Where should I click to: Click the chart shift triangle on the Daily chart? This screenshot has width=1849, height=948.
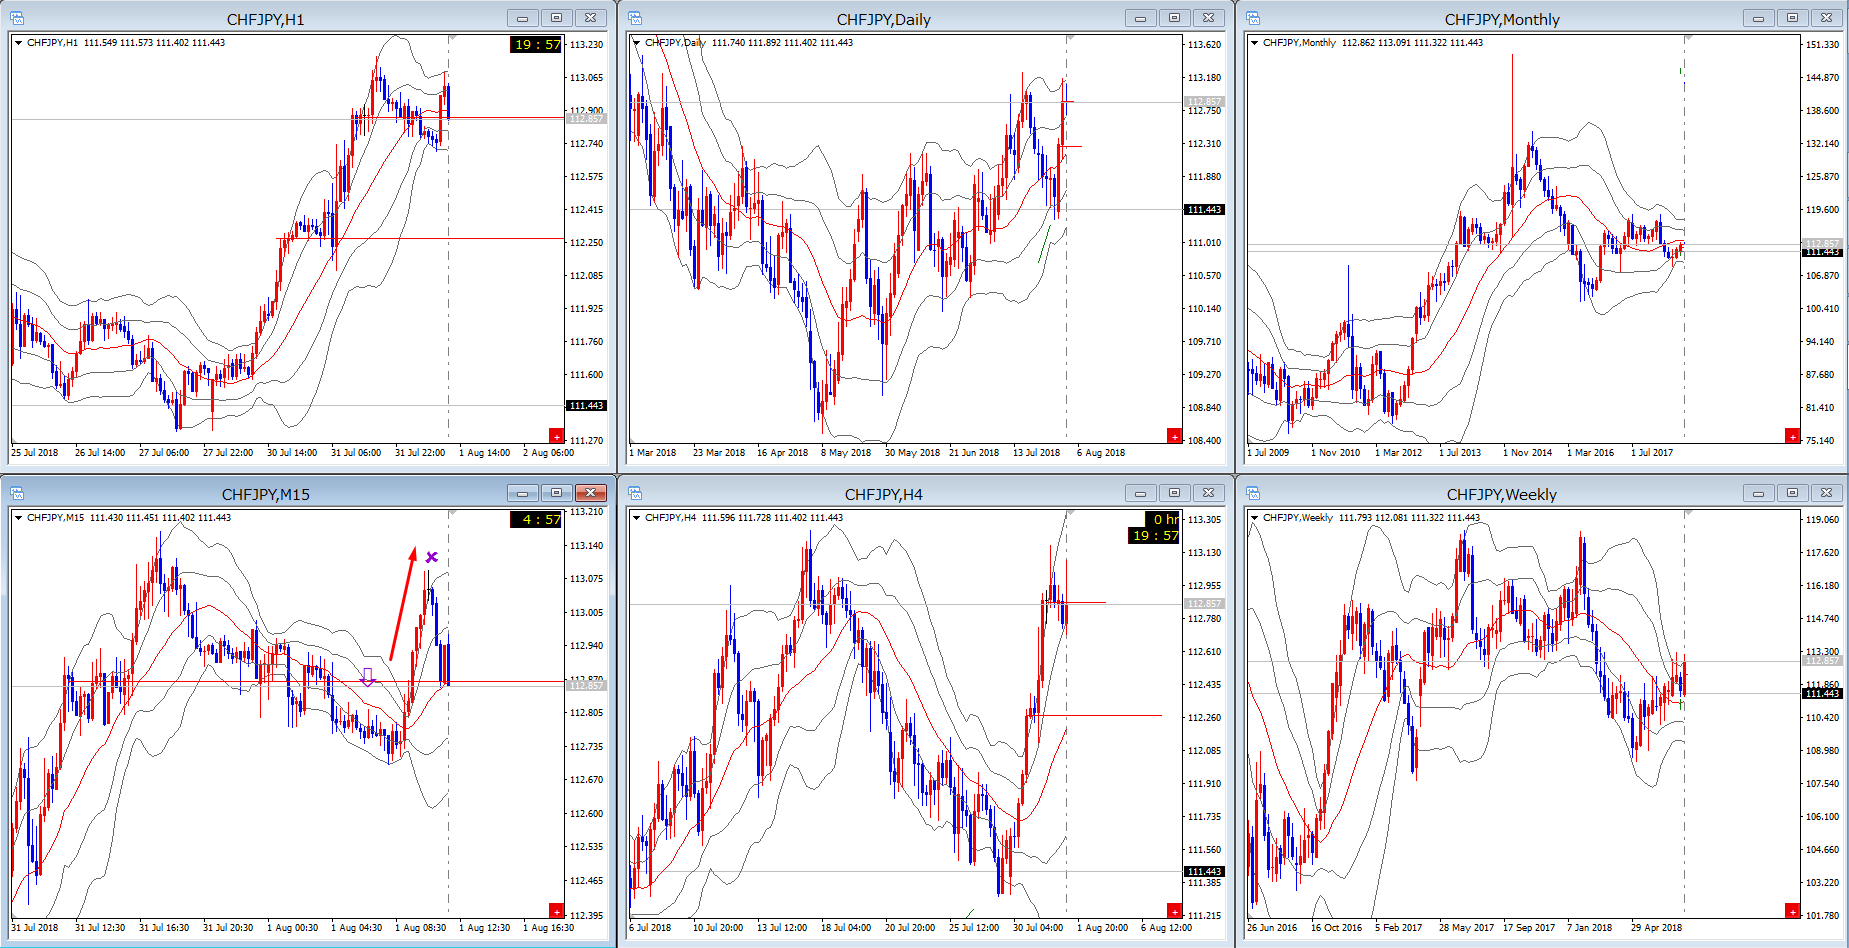1070,39
